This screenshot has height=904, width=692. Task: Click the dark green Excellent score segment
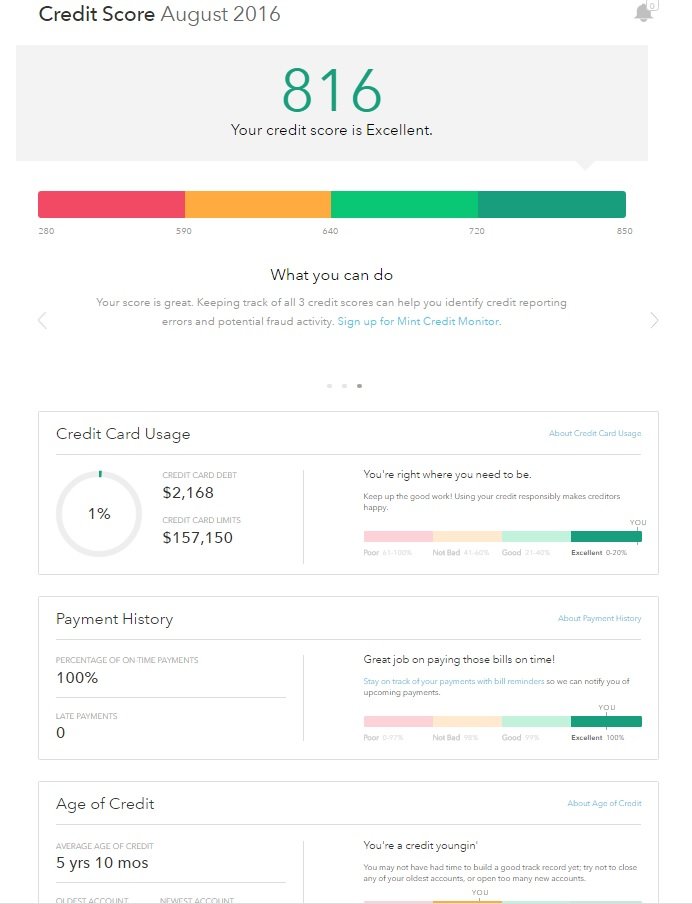[551, 204]
